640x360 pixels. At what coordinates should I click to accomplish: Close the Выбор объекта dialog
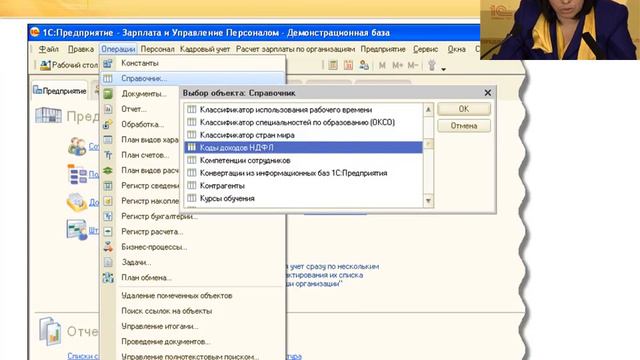click(488, 93)
